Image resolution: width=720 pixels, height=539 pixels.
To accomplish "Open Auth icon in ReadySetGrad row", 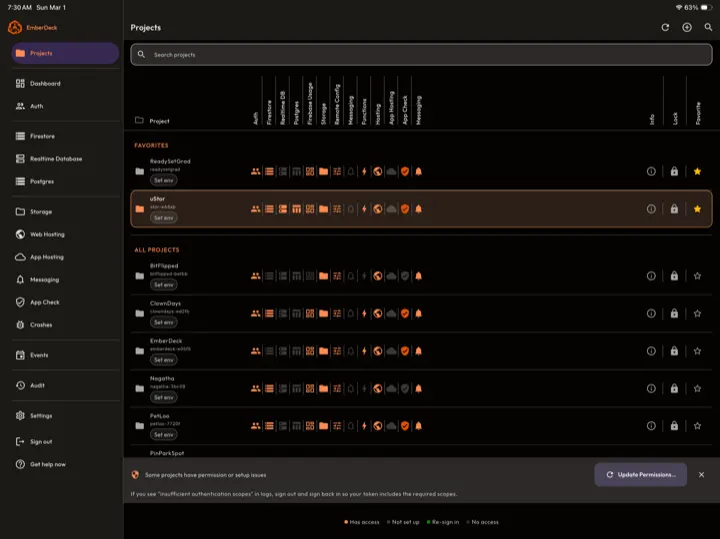I will [256, 171].
